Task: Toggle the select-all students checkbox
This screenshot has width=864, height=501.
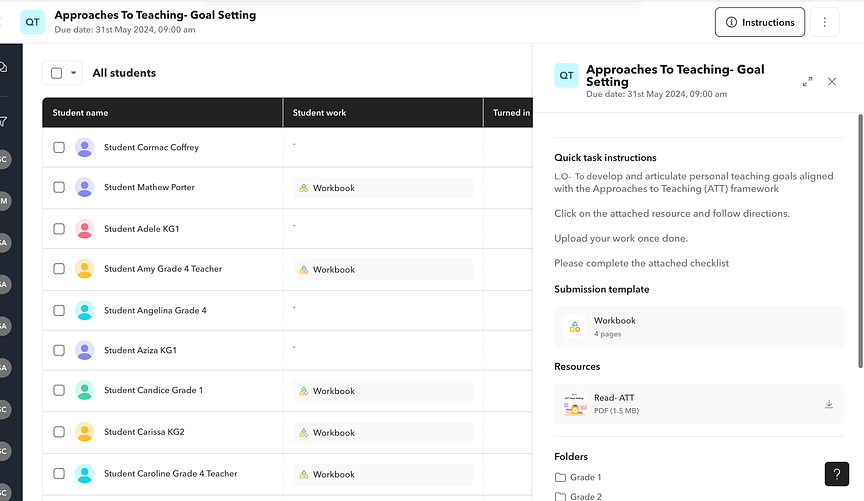Action: point(57,73)
